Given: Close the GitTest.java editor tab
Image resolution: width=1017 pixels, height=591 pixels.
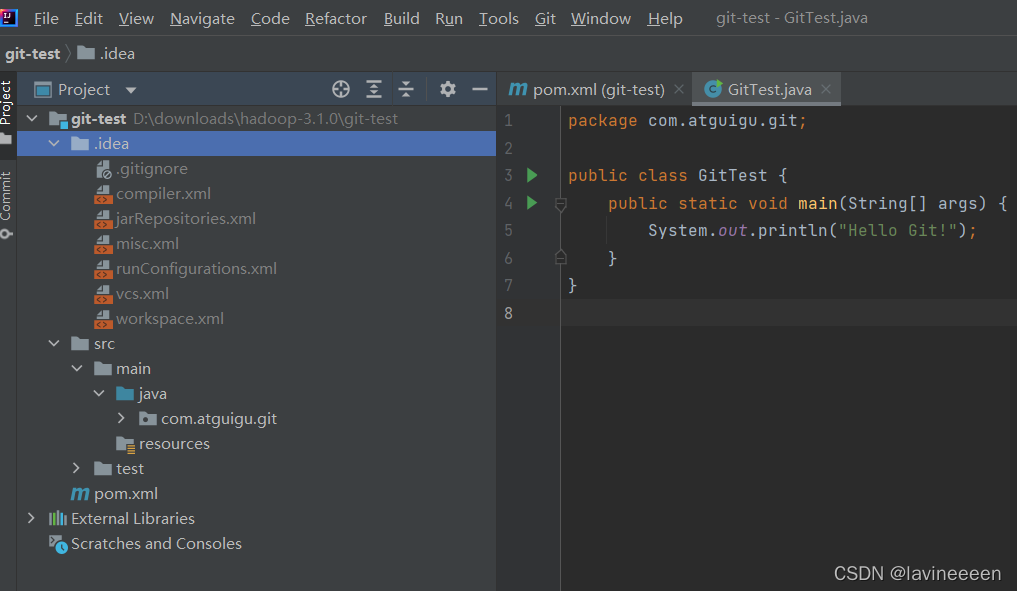Looking at the screenshot, I should coord(826,89).
